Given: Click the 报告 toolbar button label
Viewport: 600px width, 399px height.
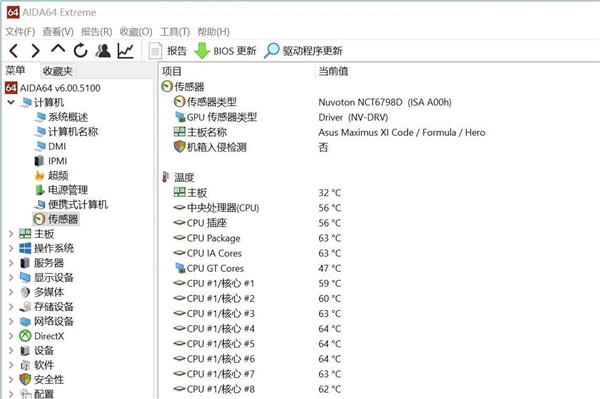Looking at the screenshot, I should (177, 51).
